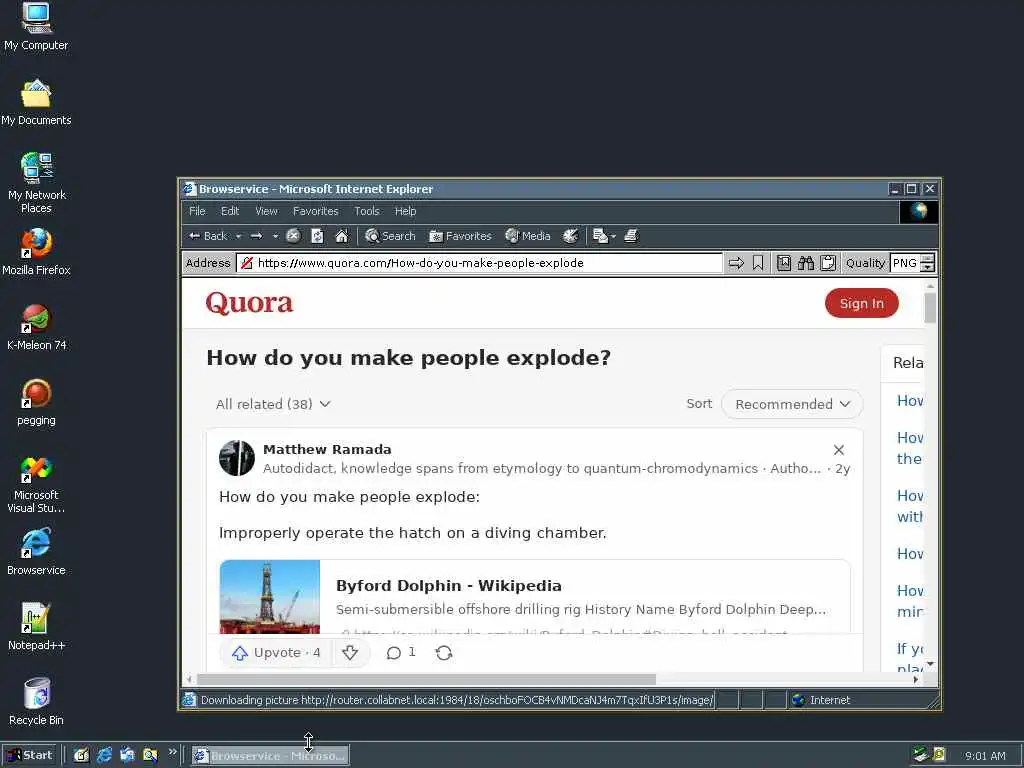The width and height of the screenshot is (1024, 768).
Task: Dismiss the answer with the X icon
Action: tap(839, 450)
